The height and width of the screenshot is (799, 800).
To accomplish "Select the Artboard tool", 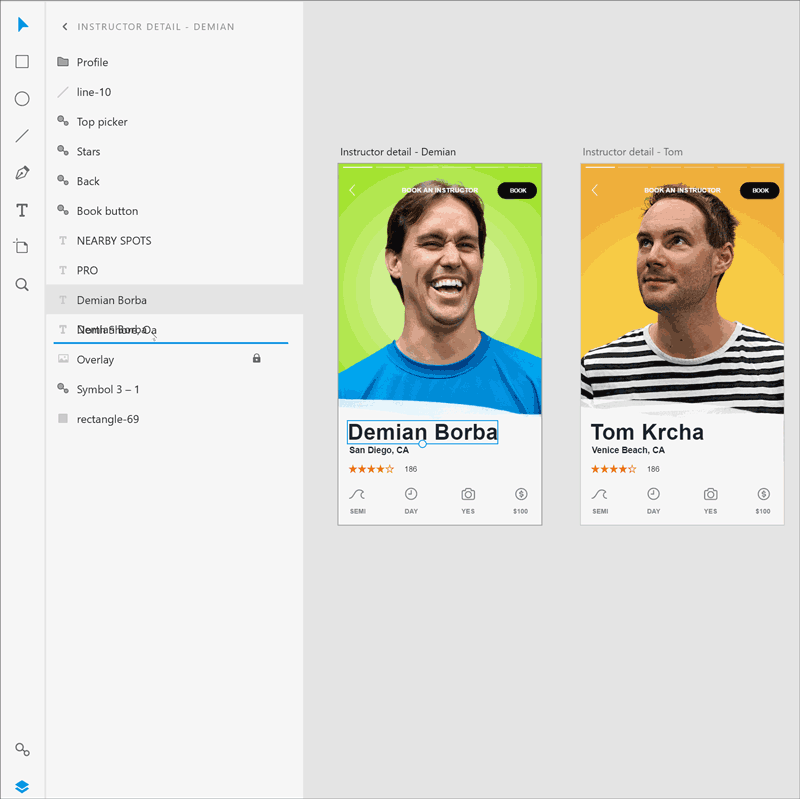I will (22, 247).
